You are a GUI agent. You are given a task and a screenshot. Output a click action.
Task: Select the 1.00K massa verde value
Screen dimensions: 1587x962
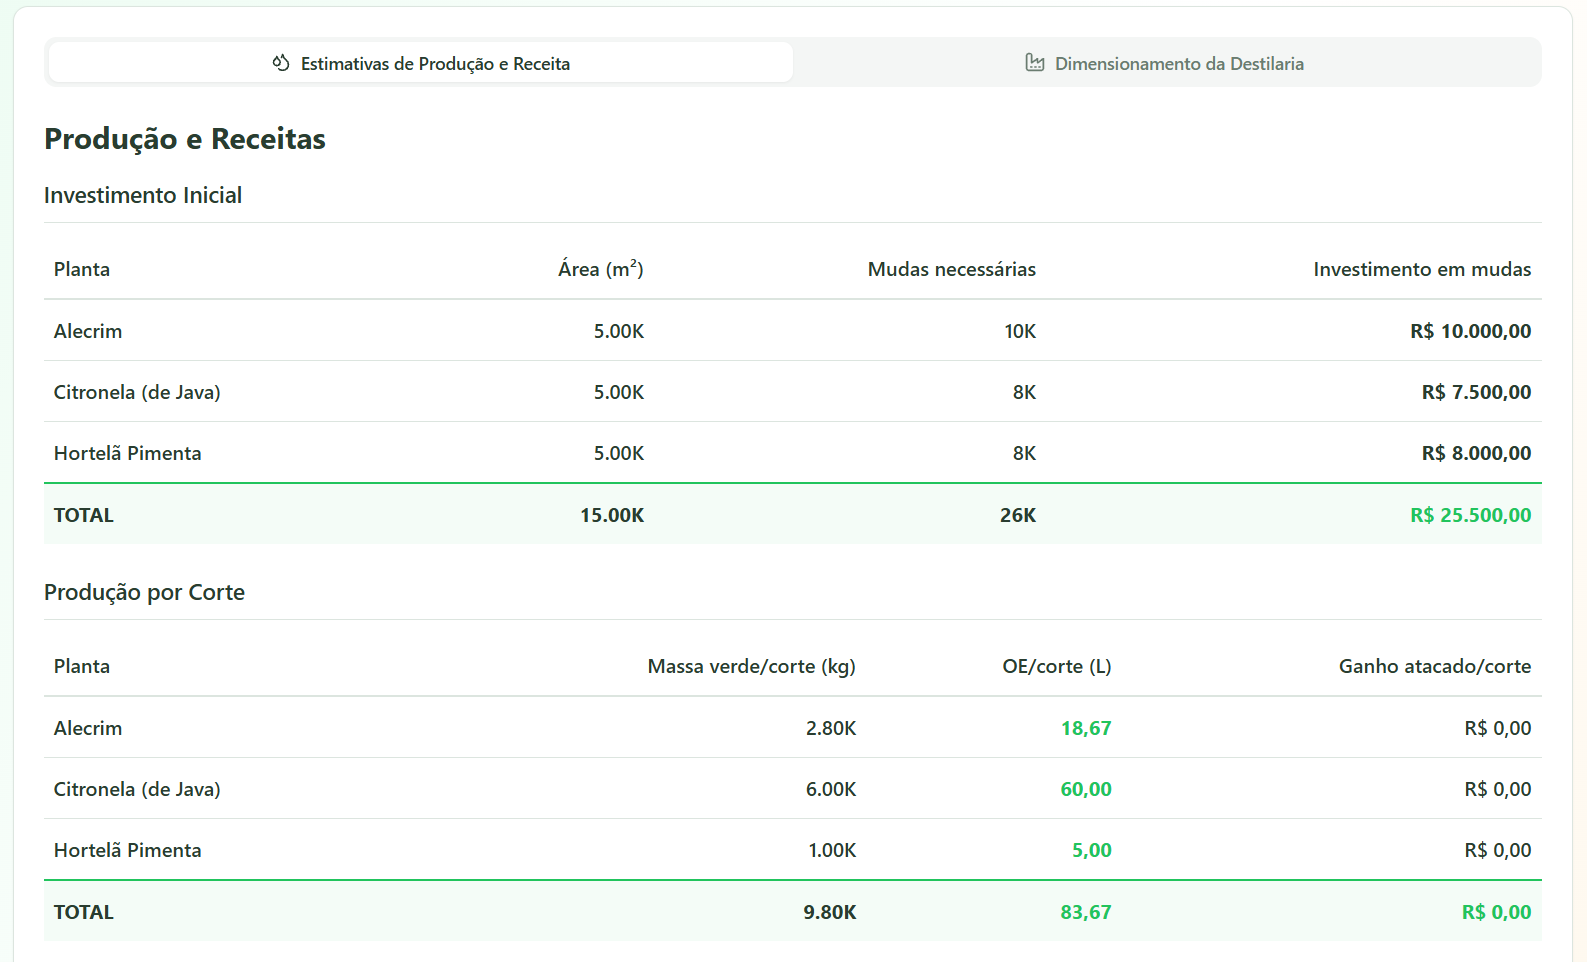tap(832, 850)
